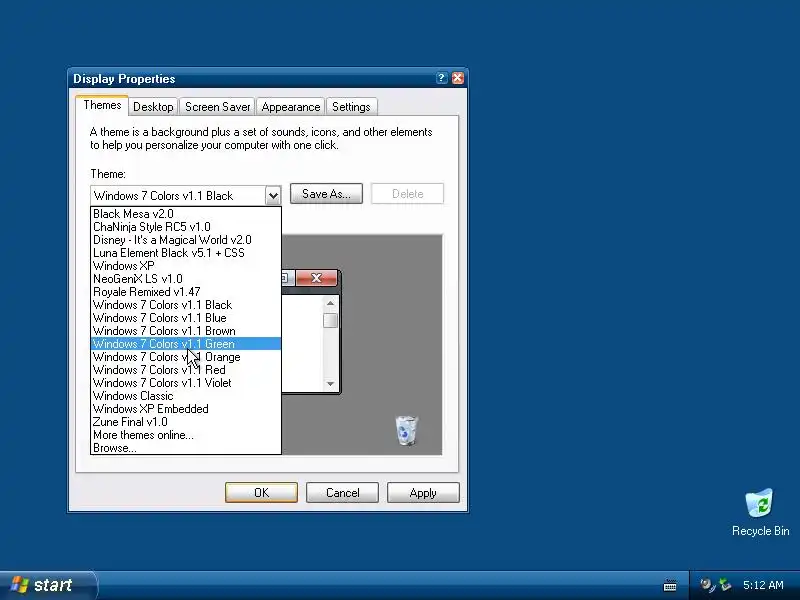Pick Disney - It's a Magical World v2.0
Image resolution: width=800 pixels, height=600 pixels.
click(x=186, y=240)
